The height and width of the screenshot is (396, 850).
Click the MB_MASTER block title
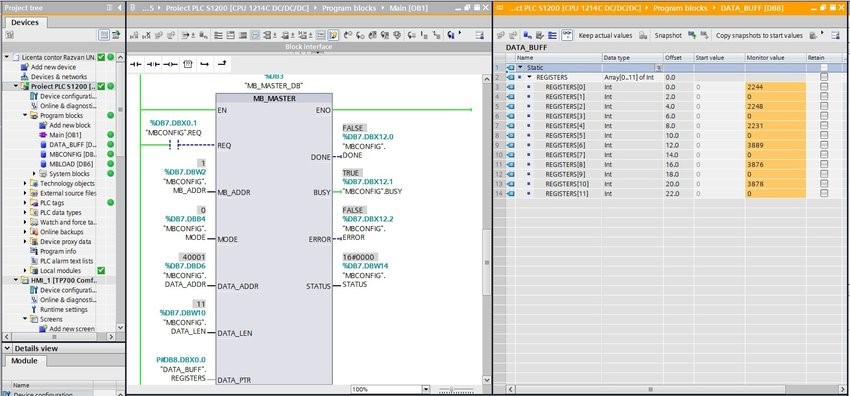pos(274,99)
